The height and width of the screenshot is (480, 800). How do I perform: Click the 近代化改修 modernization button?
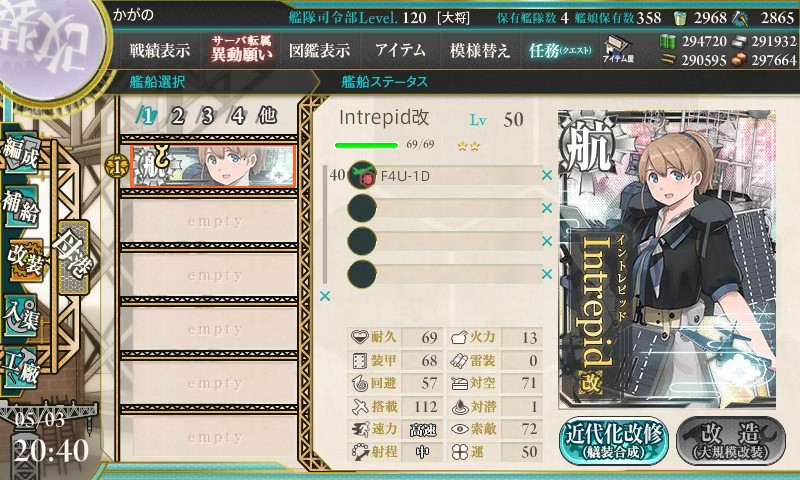click(x=614, y=442)
